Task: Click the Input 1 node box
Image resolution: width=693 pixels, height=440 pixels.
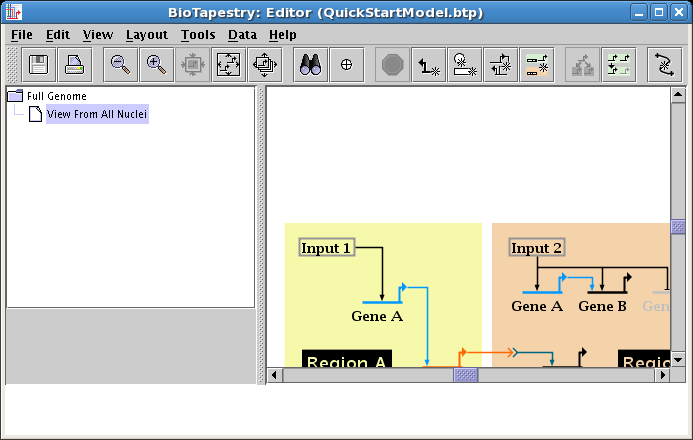Action: [327, 248]
